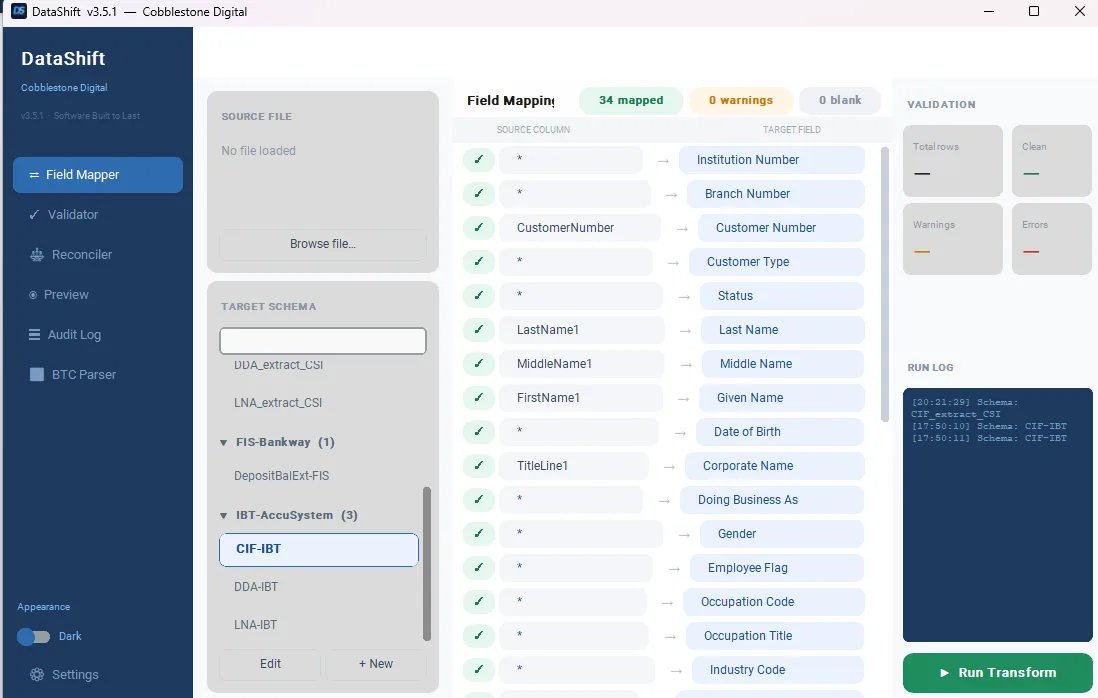Click the 34 mapped badge
Screen dimensions: 1098x698
631,100
